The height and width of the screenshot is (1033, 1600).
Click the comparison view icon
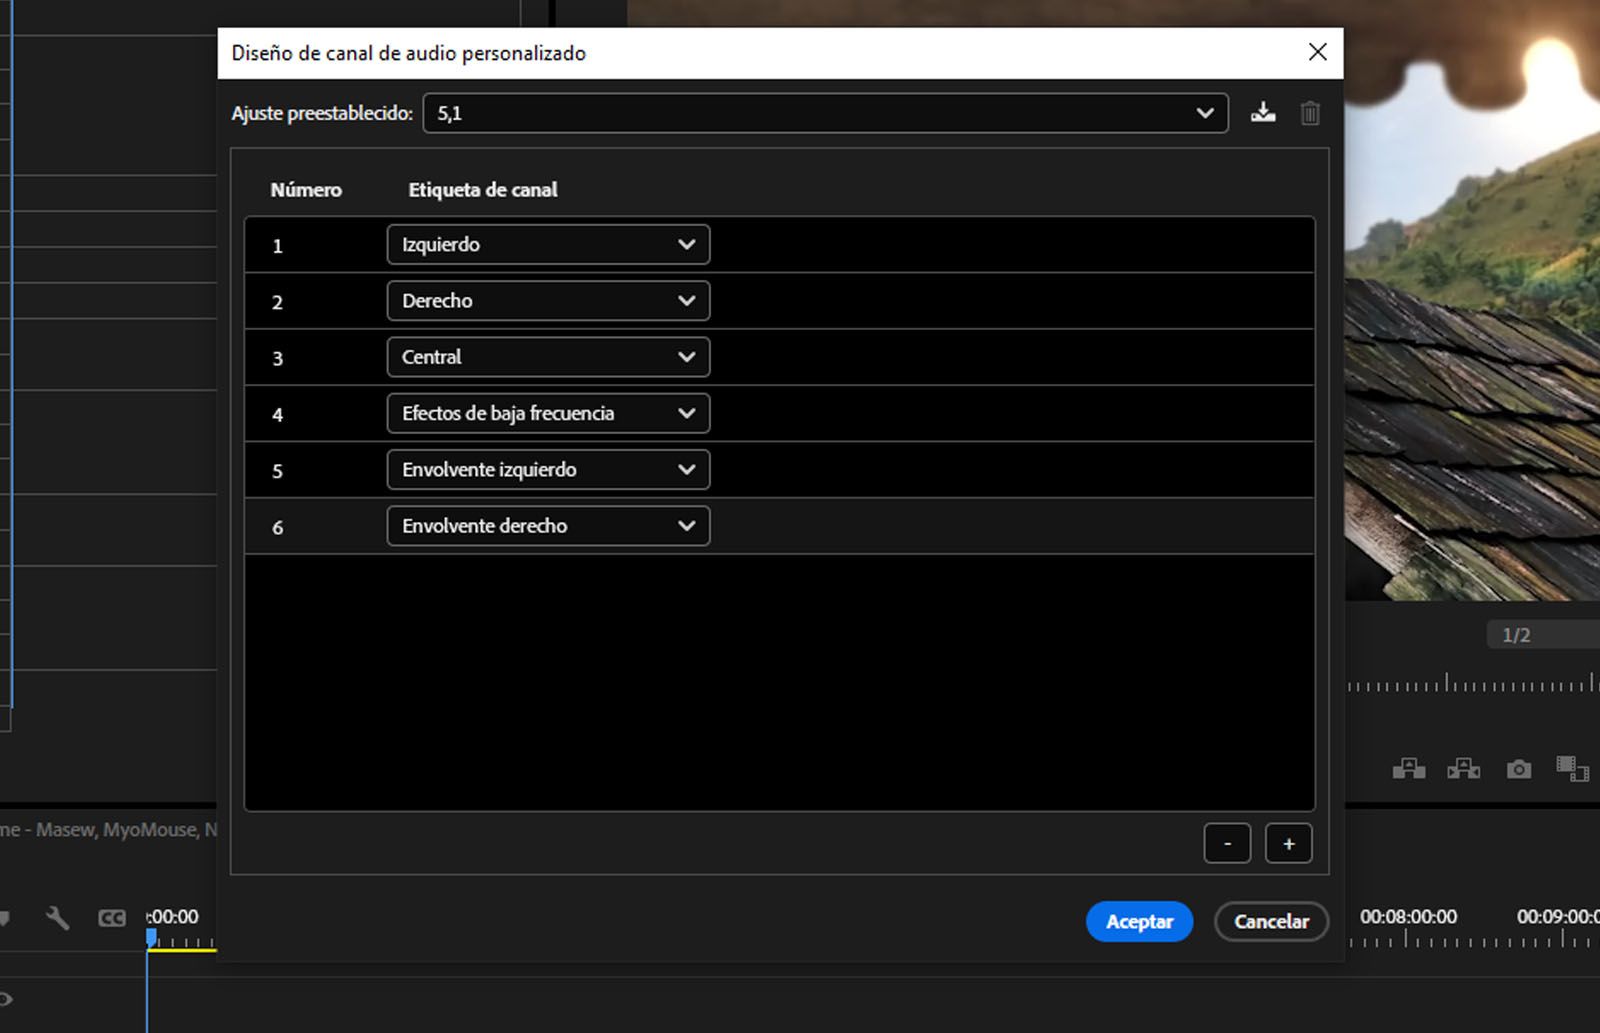(x=1409, y=769)
